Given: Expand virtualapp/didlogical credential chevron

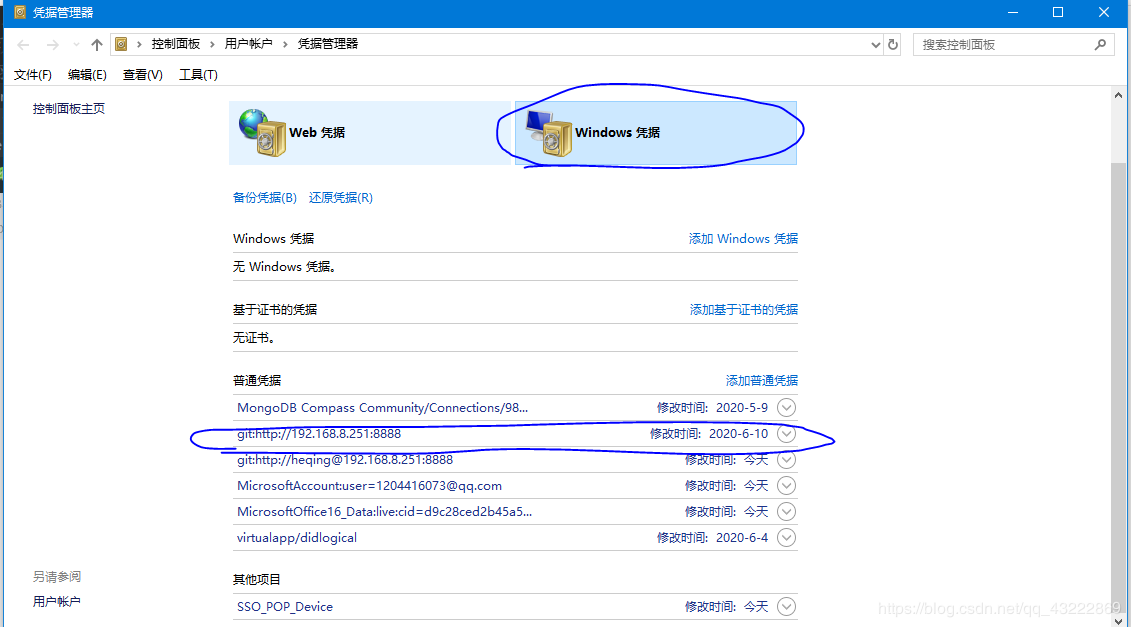Looking at the screenshot, I should pyautogui.click(x=786, y=538).
